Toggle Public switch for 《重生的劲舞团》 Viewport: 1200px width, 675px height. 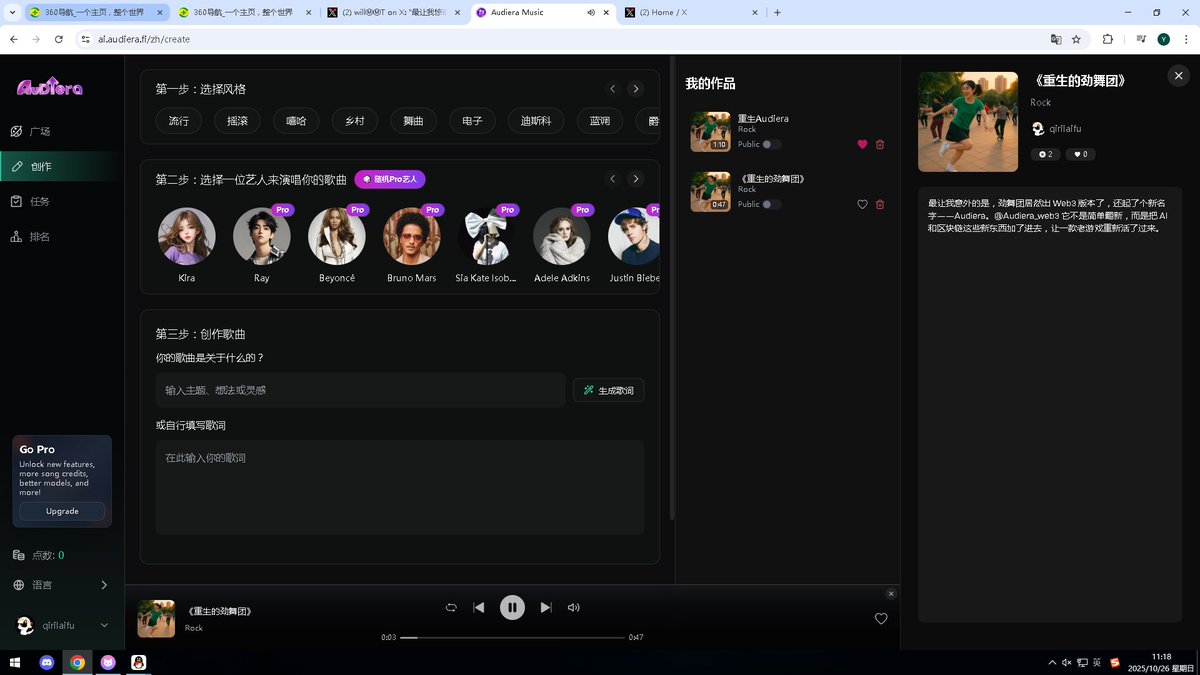click(x=771, y=204)
